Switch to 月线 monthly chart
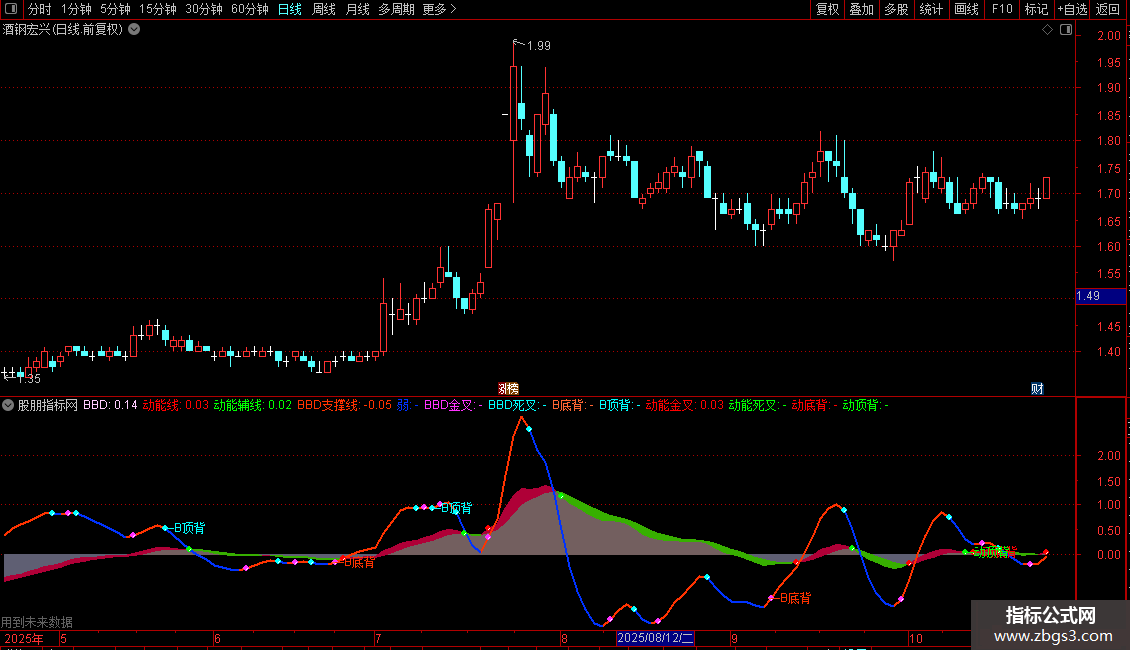The height and width of the screenshot is (650, 1130). (x=357, y=9)
